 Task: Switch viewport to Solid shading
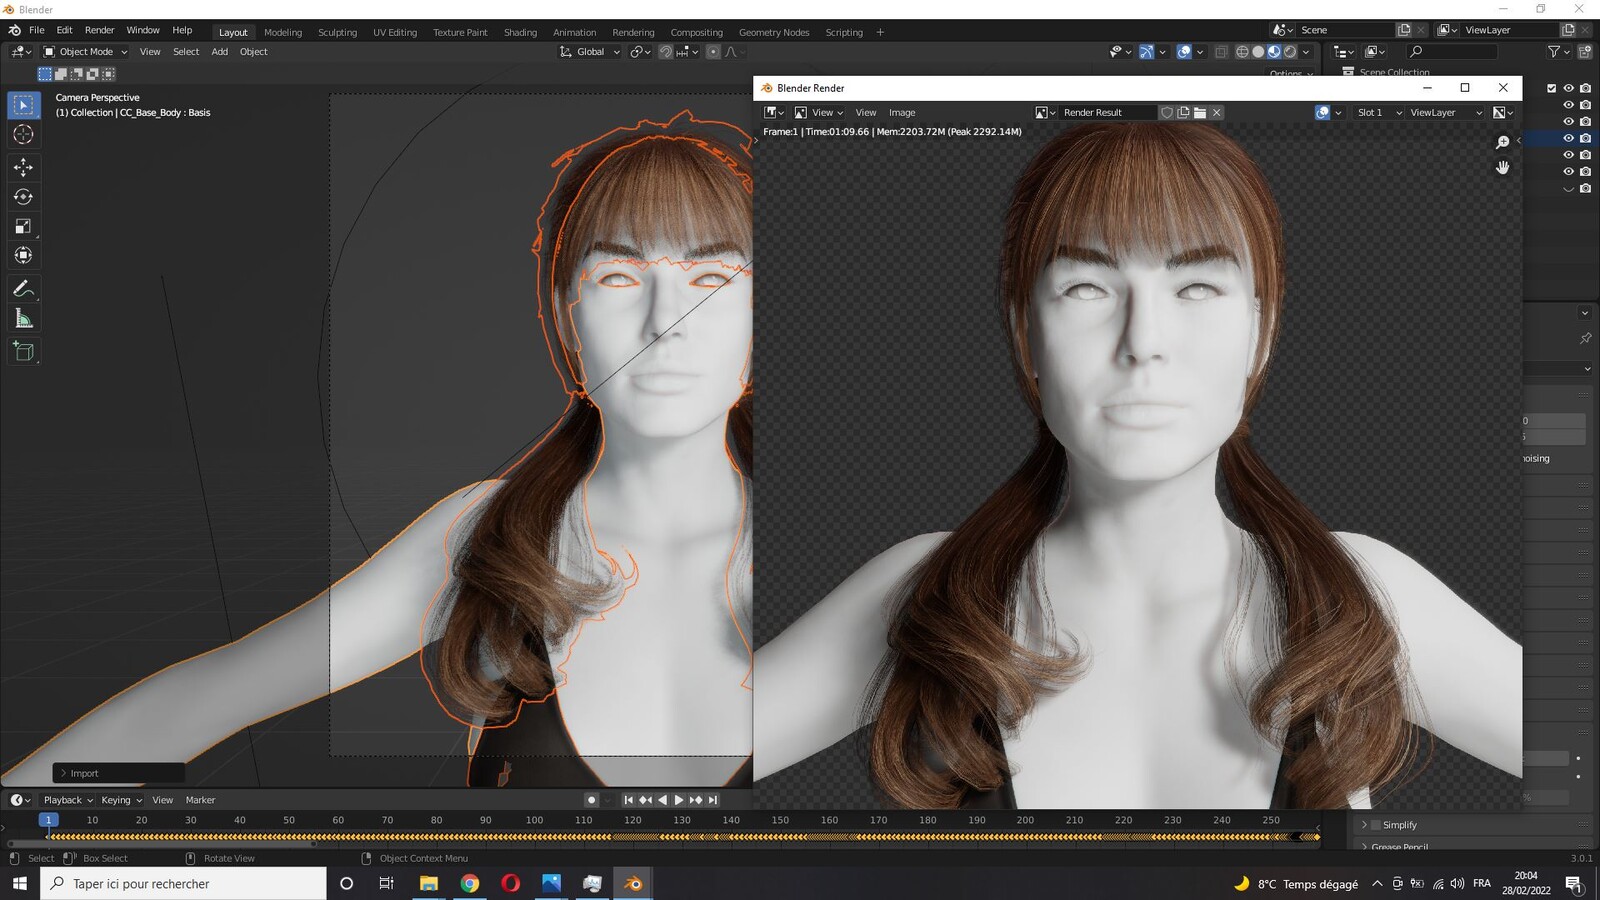[x=1258, y=52]
